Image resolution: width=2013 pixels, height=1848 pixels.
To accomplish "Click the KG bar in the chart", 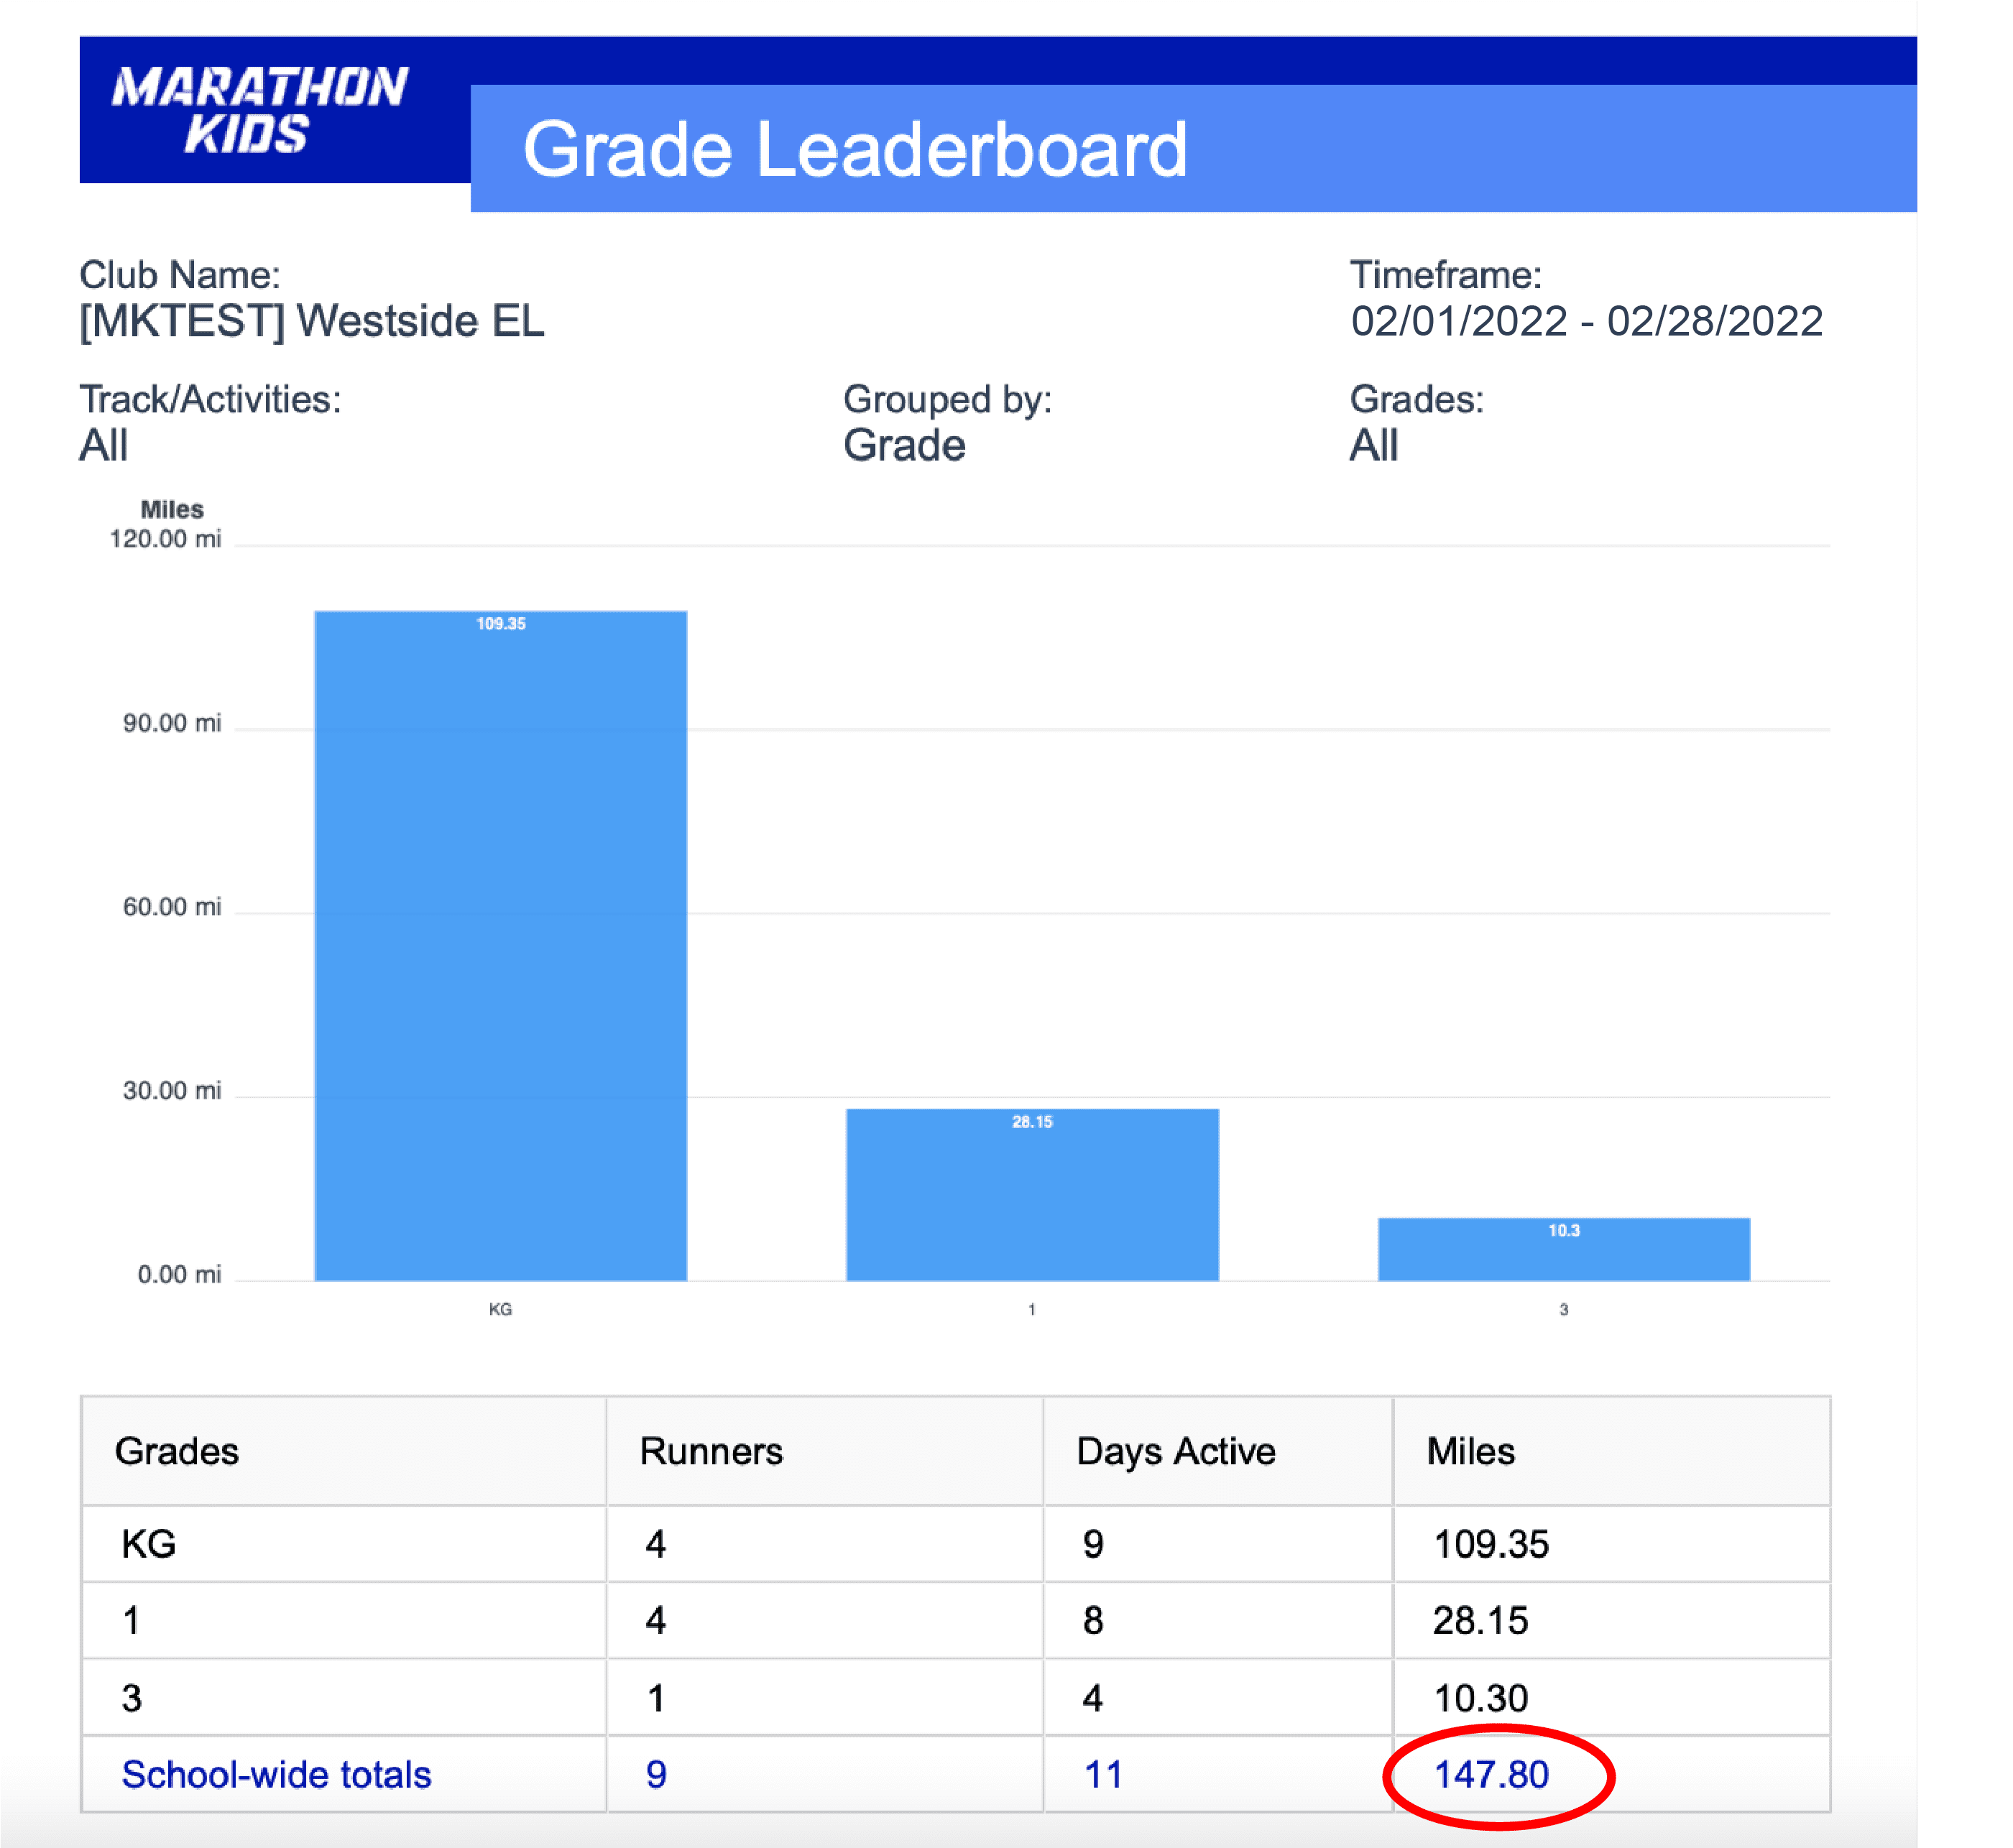I will pyautogui.click(x=500, y=945).
